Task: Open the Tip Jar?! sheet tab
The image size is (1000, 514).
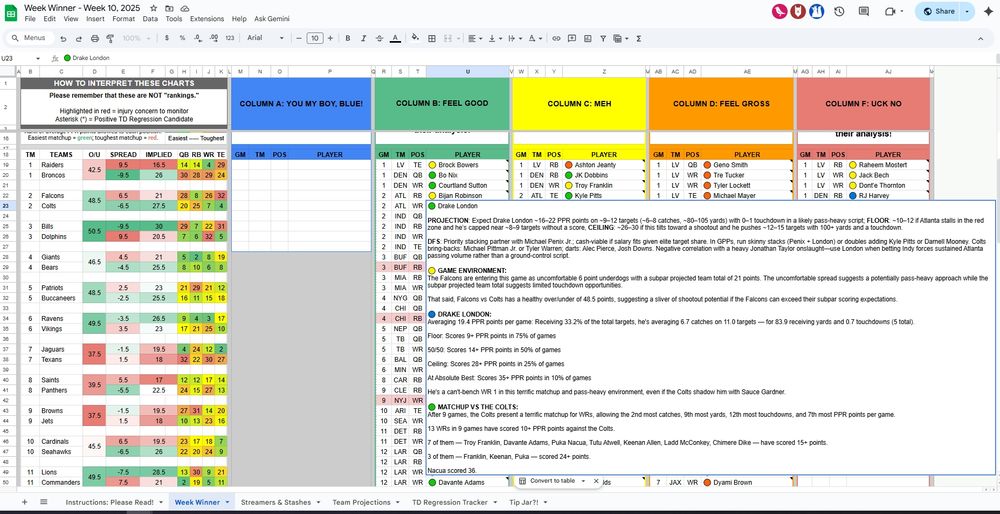Action: tap(524, 502)
